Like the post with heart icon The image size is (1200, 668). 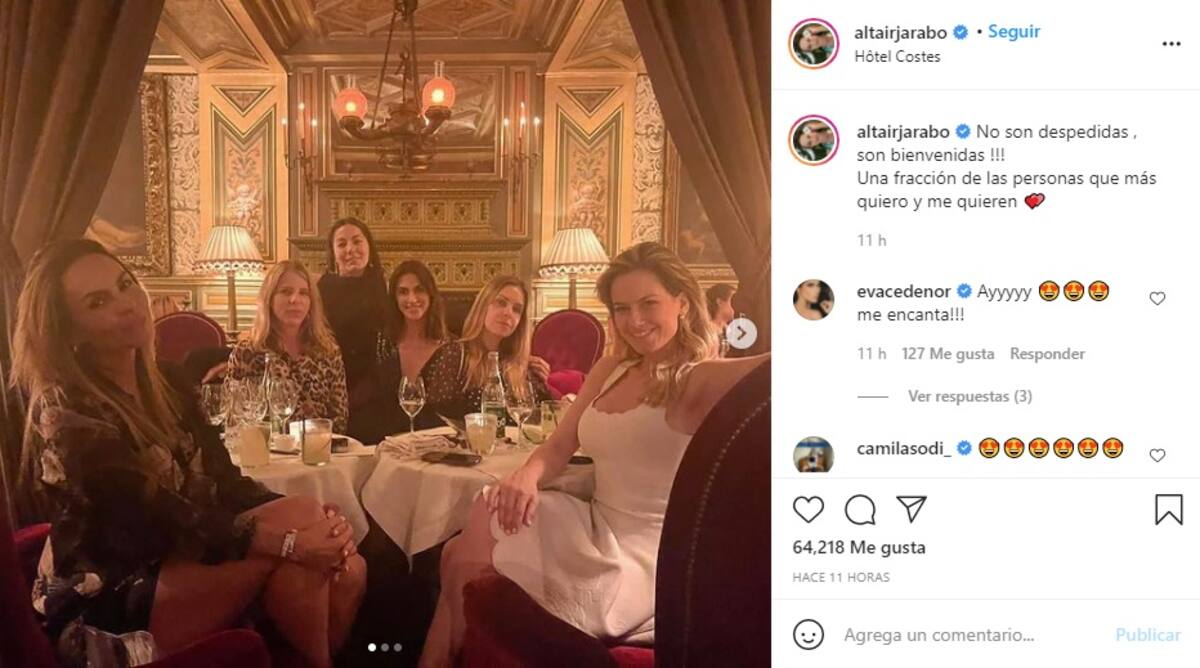pos(808,510)
